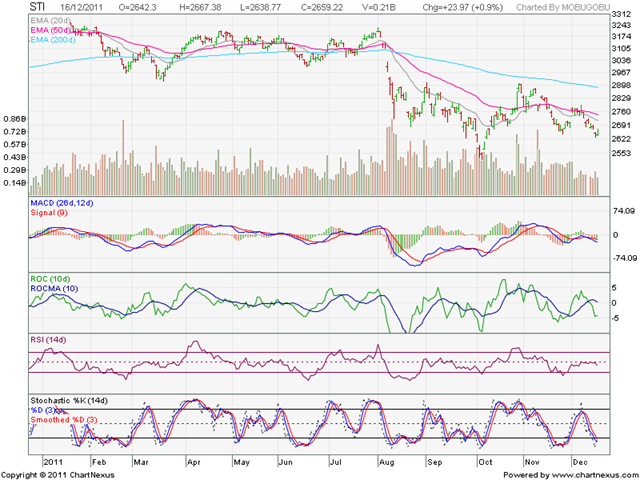Click the tallest August volume bar

click(392, 157)
